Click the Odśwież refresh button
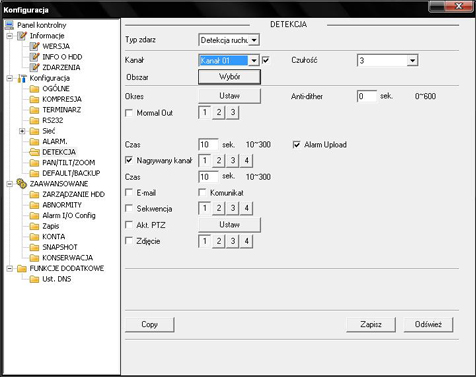The width and height of the screenshot is (476, 377). [x=428, y=324]
